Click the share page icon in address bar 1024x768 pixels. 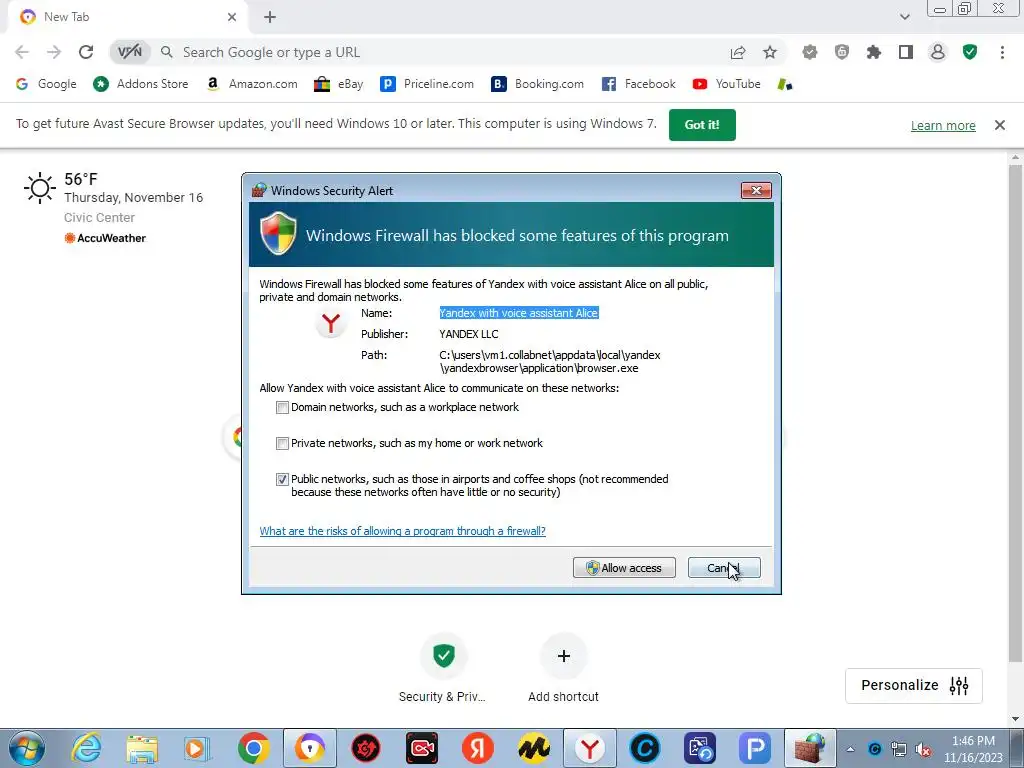tap(738, 53)
